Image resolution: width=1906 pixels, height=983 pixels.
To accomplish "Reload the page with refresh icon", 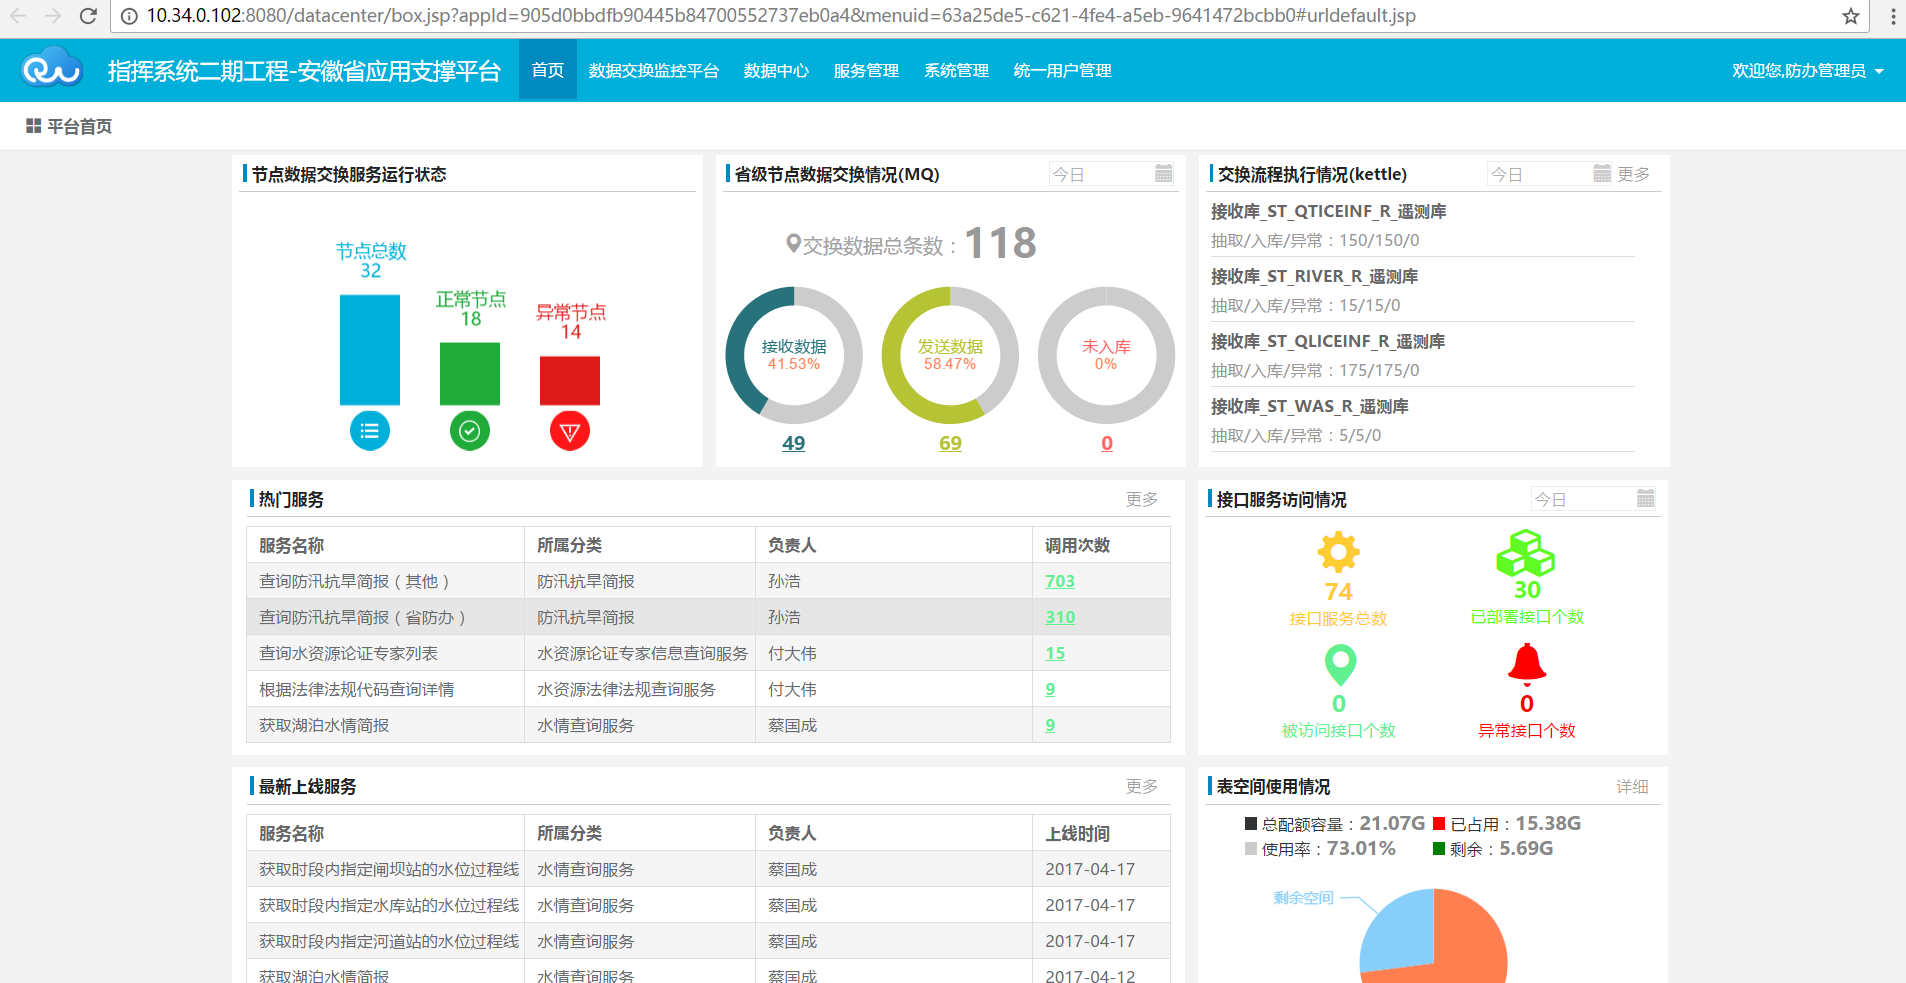I will click(88, 16).
